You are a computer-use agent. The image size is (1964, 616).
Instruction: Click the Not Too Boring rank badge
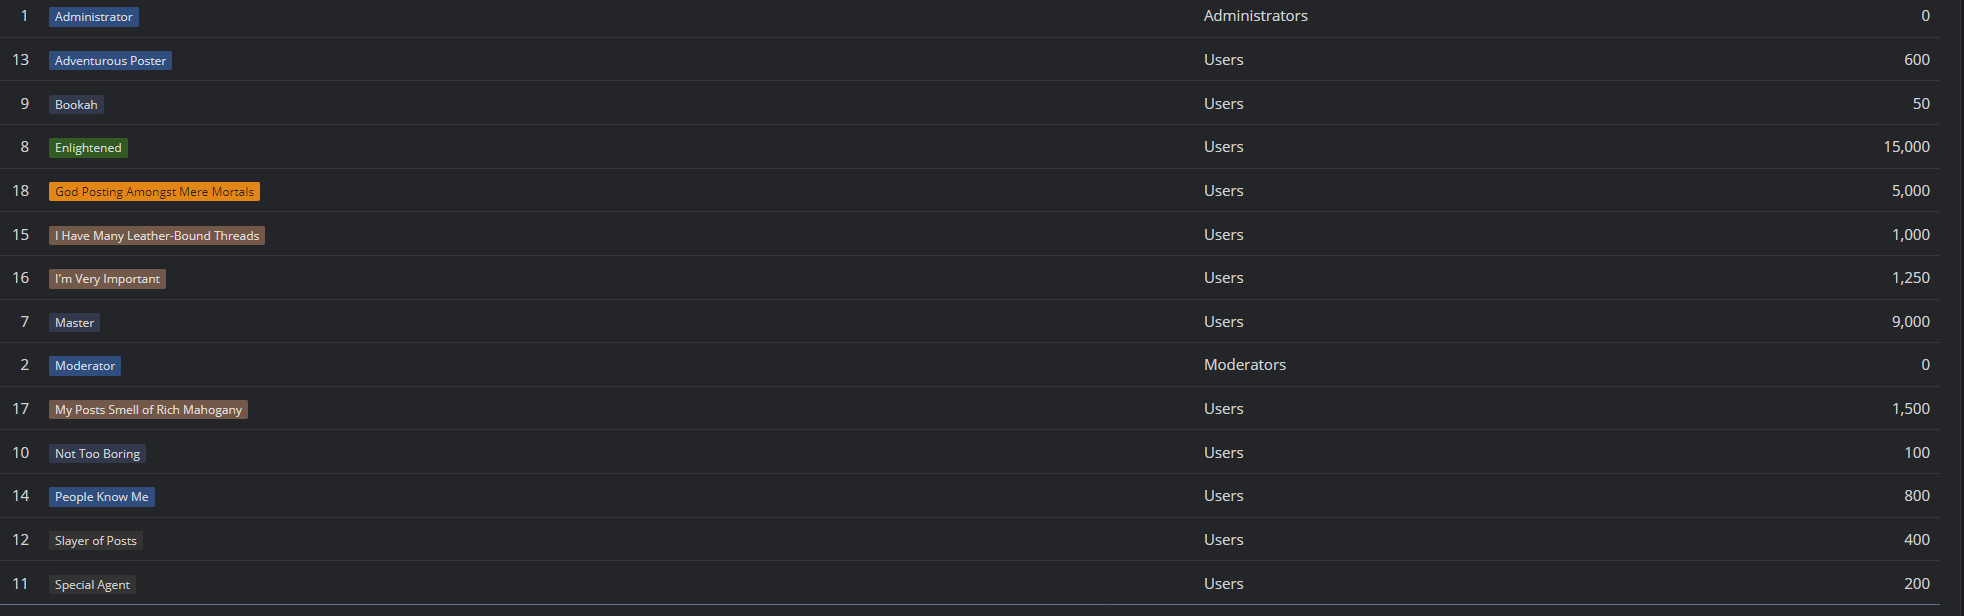point(97,454)
